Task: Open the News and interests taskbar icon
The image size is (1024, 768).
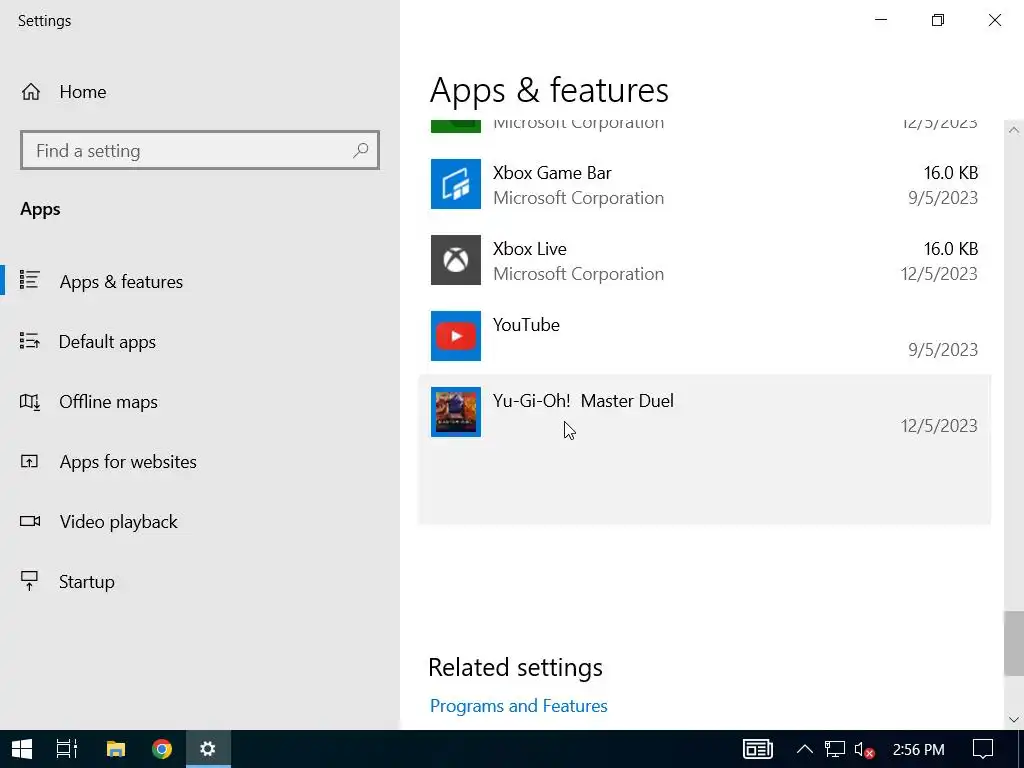Action: click(758, 749)
